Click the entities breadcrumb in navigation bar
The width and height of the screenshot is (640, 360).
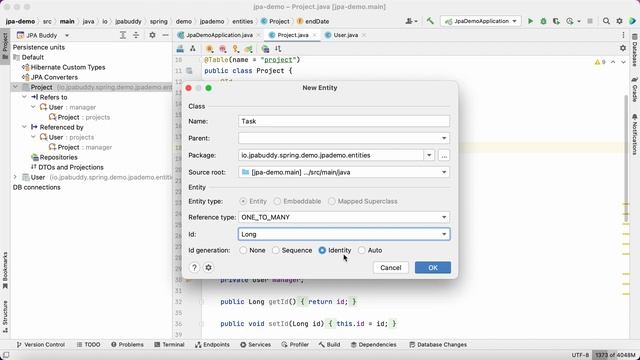[242, 21]
